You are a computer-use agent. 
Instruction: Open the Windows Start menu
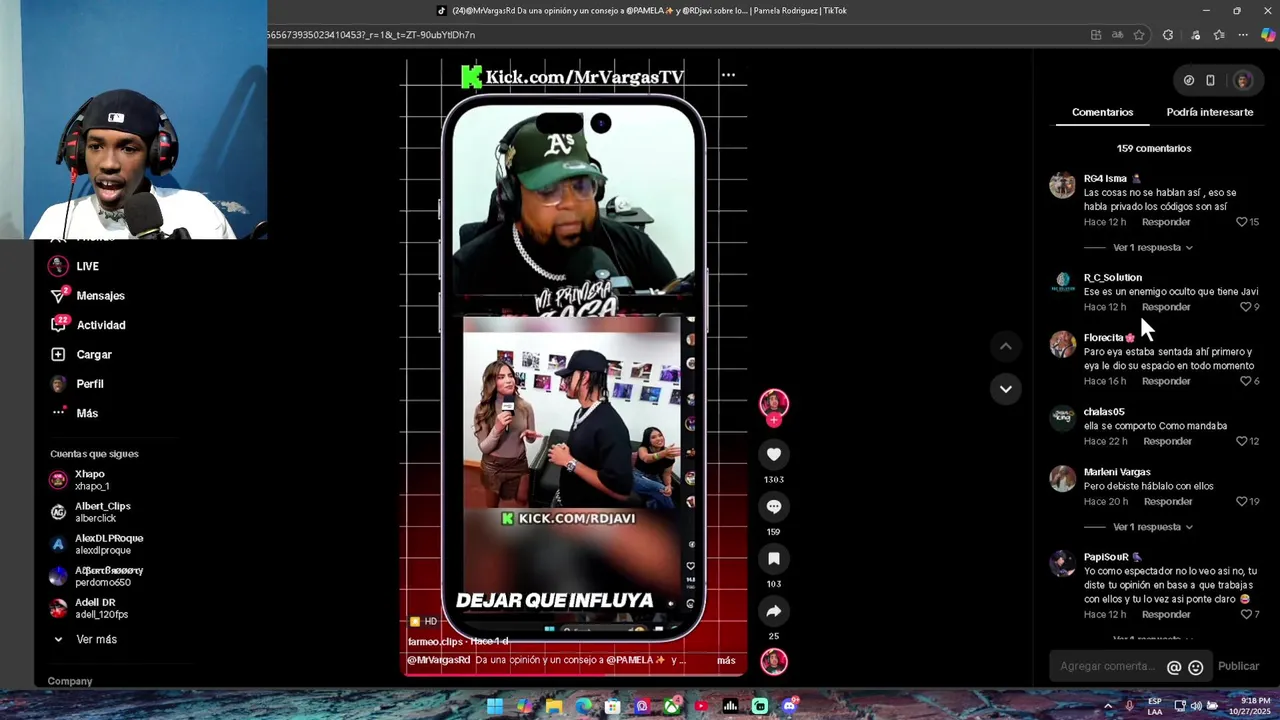click(x=495, y=706)
